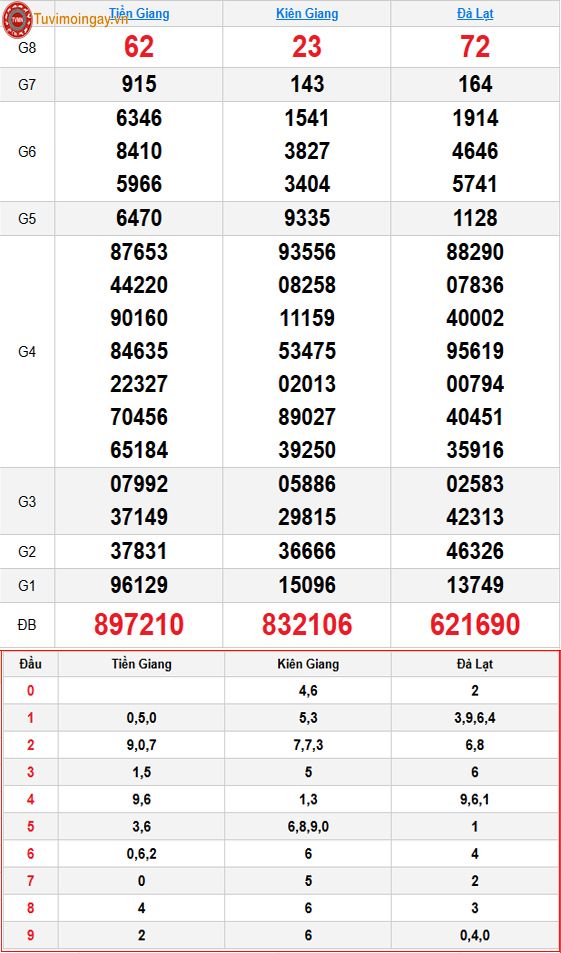Select the G8 row label

pos(27,47)
